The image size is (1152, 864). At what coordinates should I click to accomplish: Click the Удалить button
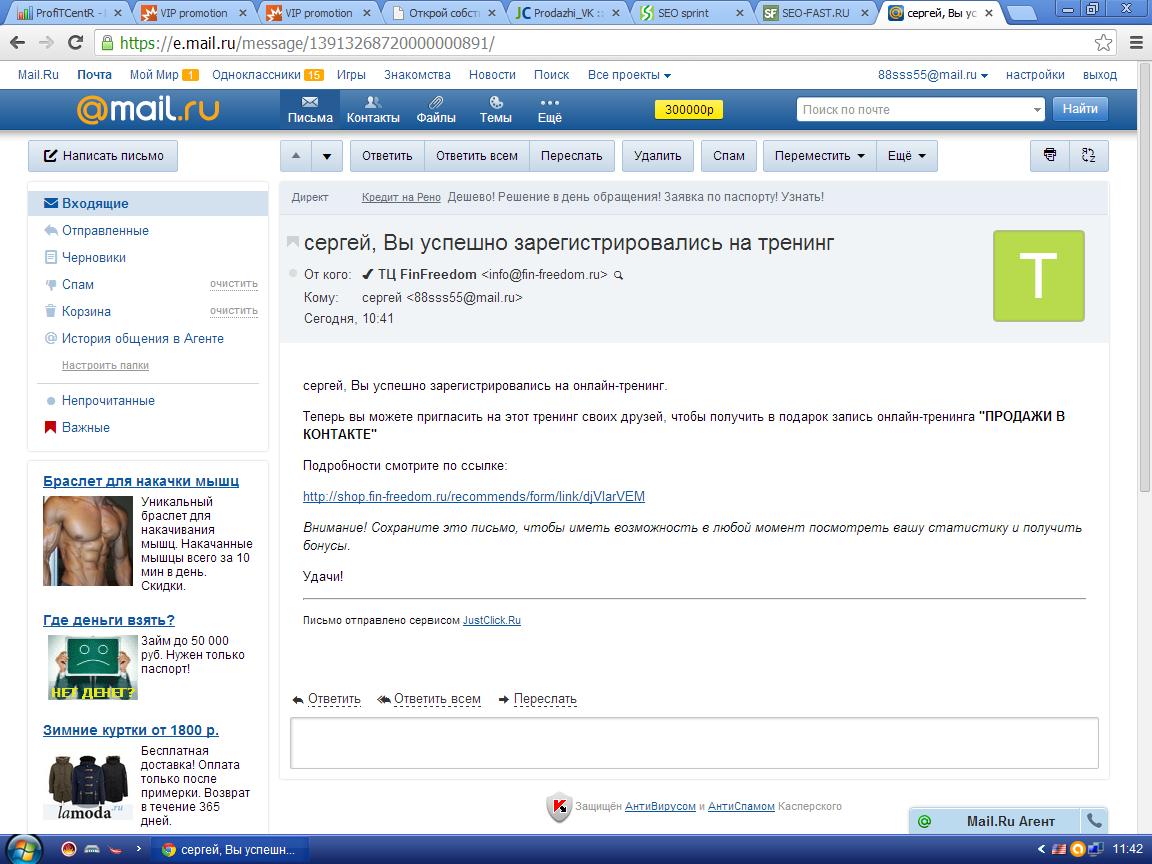tap(658, 156)
